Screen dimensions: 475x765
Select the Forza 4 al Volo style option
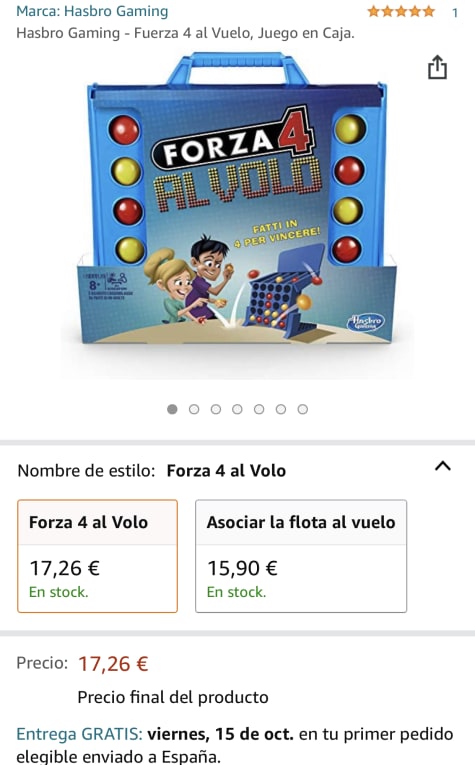98,556
